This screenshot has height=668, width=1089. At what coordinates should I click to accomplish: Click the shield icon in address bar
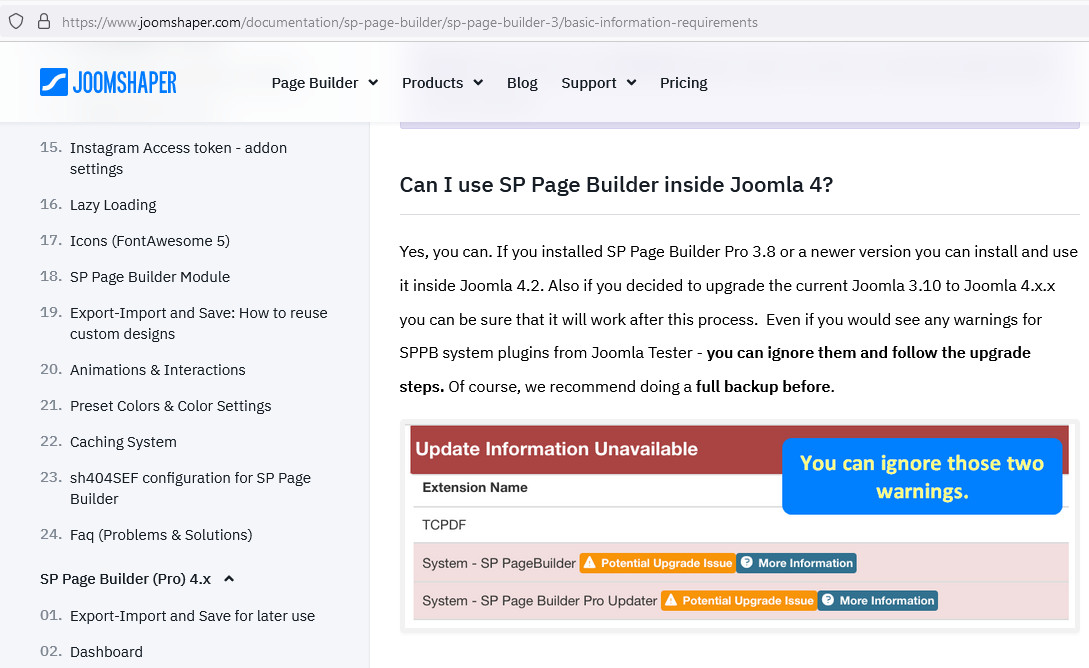pyautogui.click(x=16, y=21)
